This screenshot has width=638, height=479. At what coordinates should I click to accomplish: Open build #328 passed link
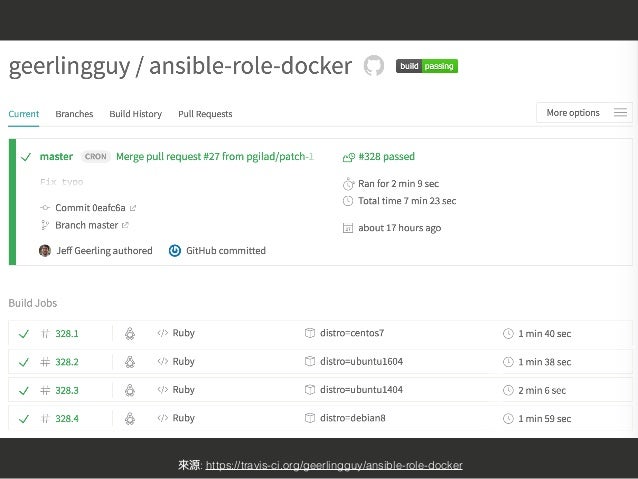click(x=384, y=157)
